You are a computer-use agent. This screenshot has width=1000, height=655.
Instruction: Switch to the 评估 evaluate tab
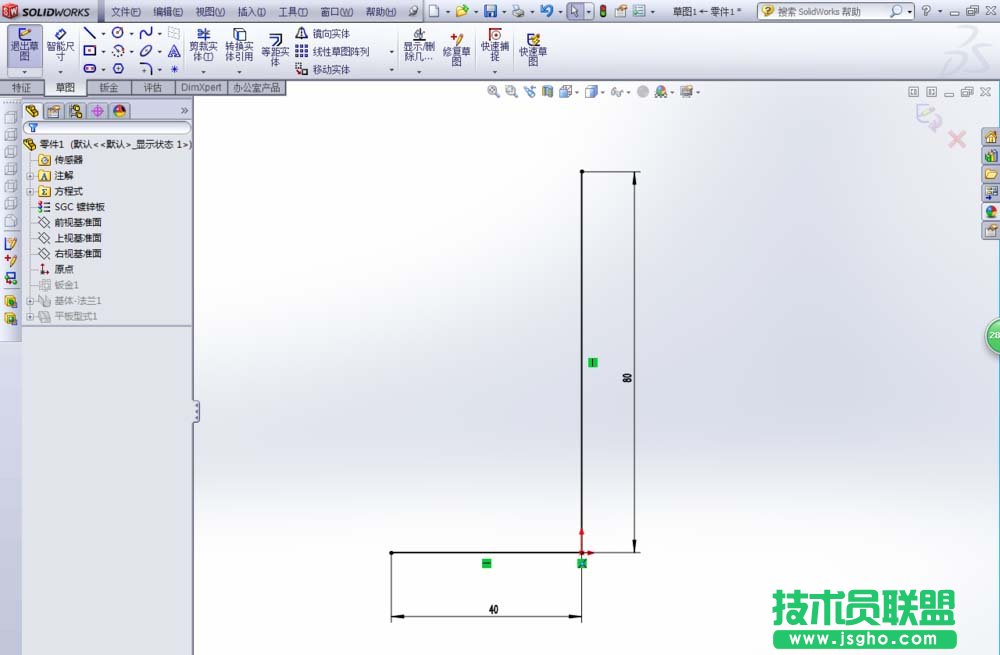tap(152, 87)
